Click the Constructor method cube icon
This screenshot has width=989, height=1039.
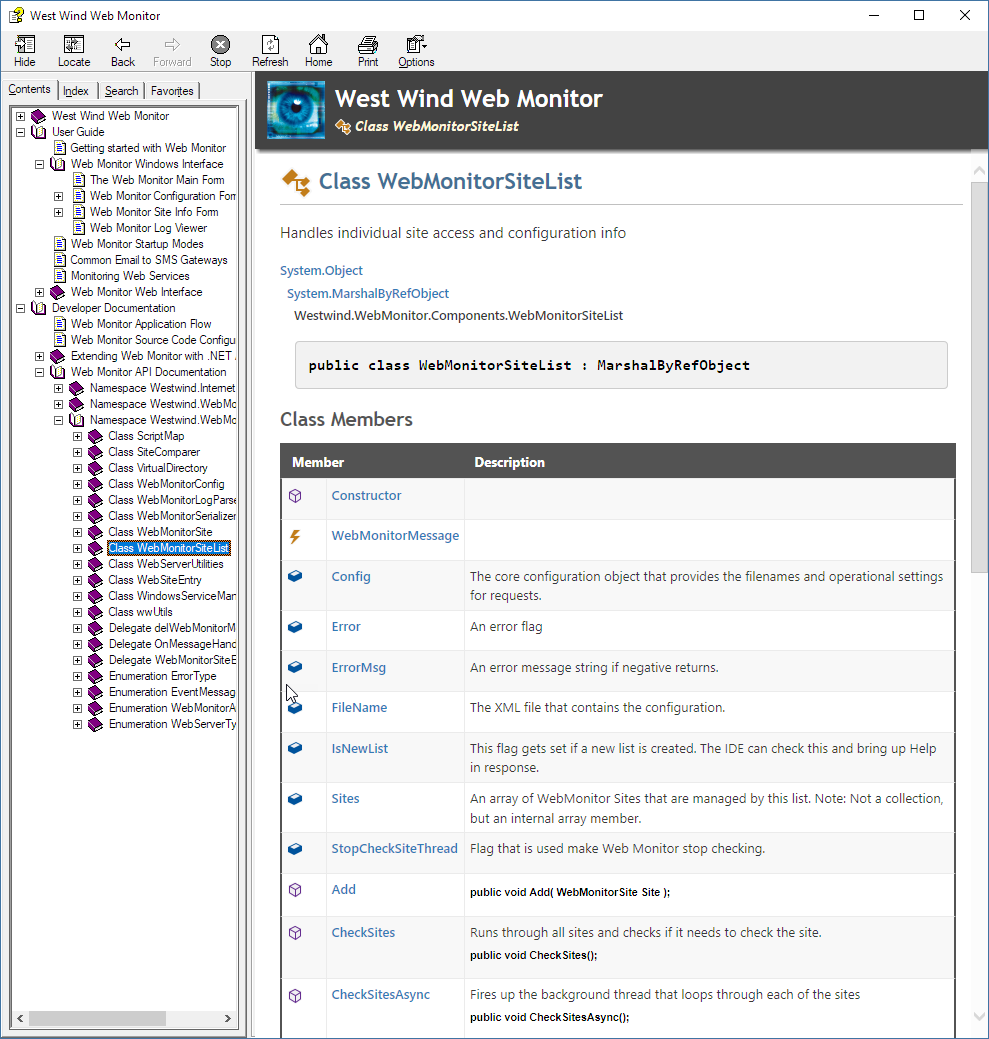pyautogui.click(x=295, y=496)
